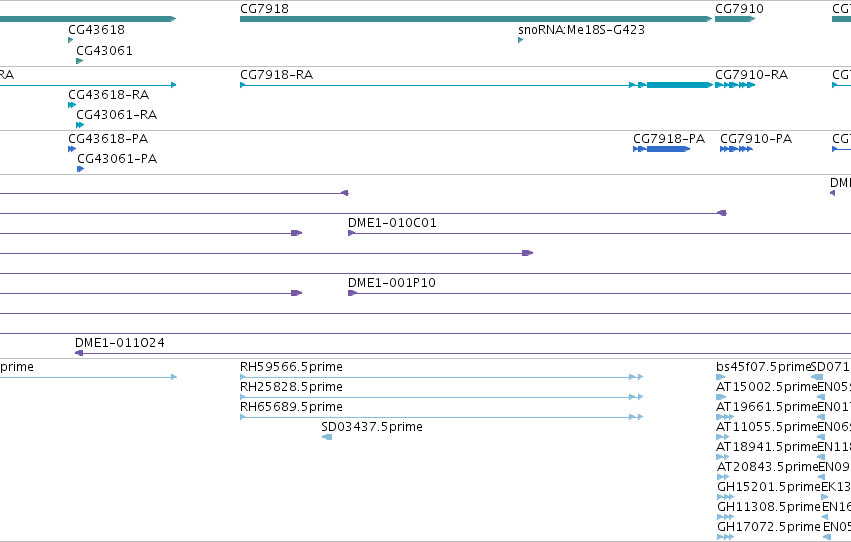Click the CG43618-PA protein label
Image resolution: width=851 pixels, height=542 pixels.
point(108,139)
